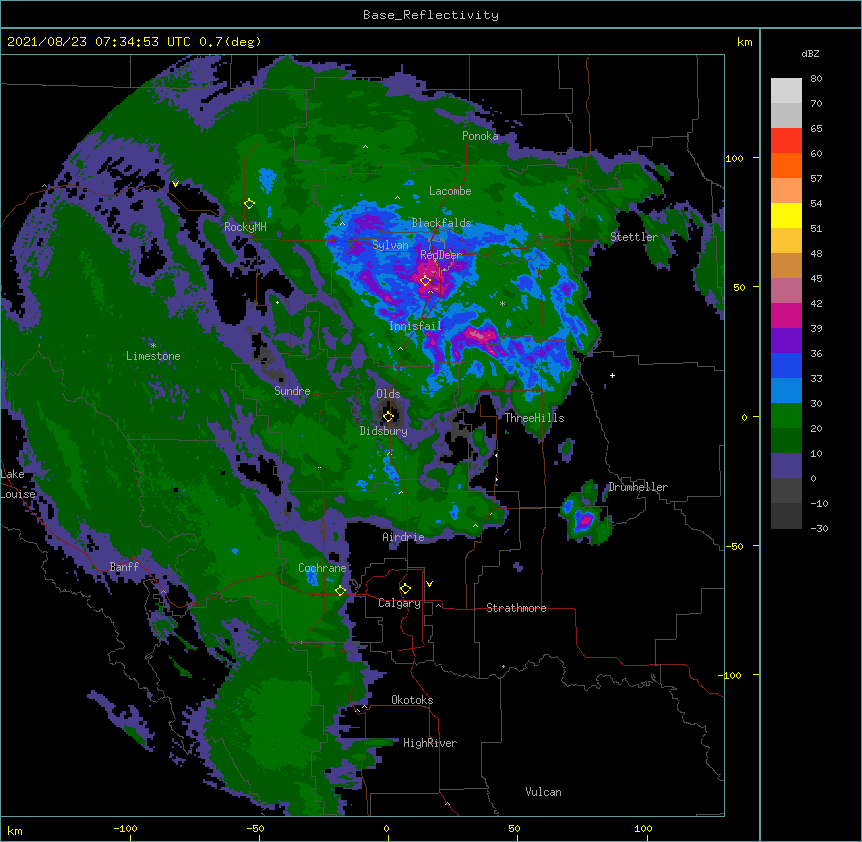Choose the purple 36-39 dBZ color band

pos(786,341)
